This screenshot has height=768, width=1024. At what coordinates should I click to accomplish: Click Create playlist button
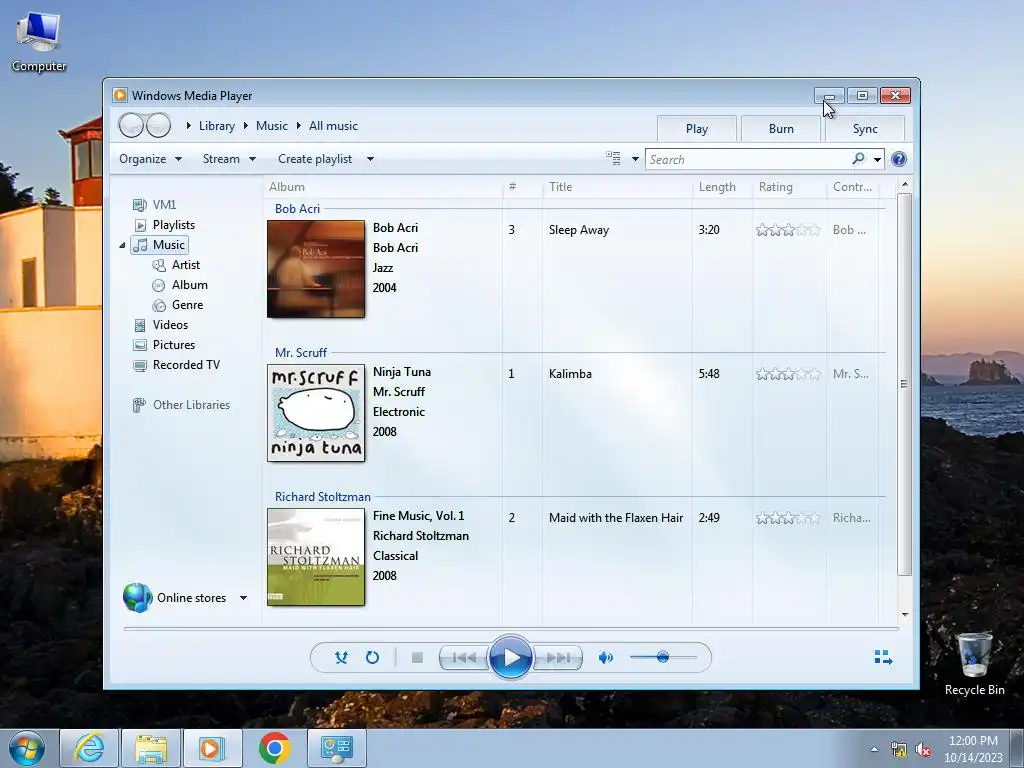[315, 159]
